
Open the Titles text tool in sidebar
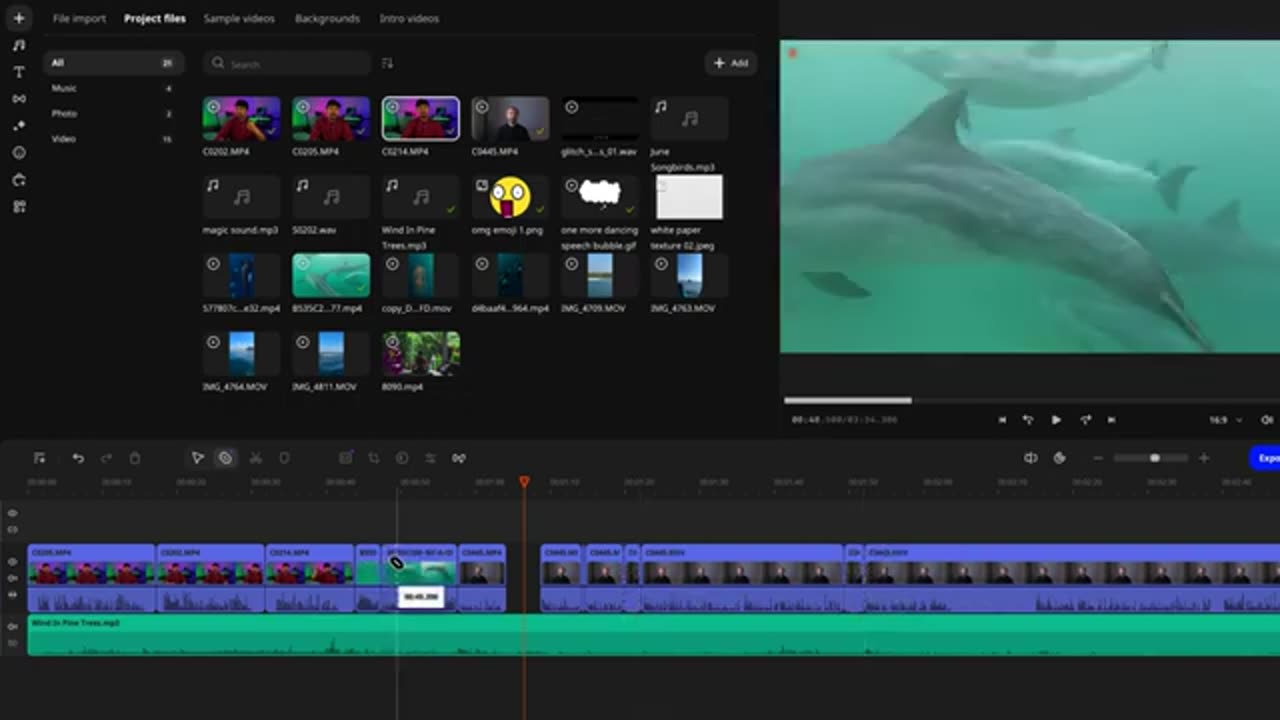[19, 72]
